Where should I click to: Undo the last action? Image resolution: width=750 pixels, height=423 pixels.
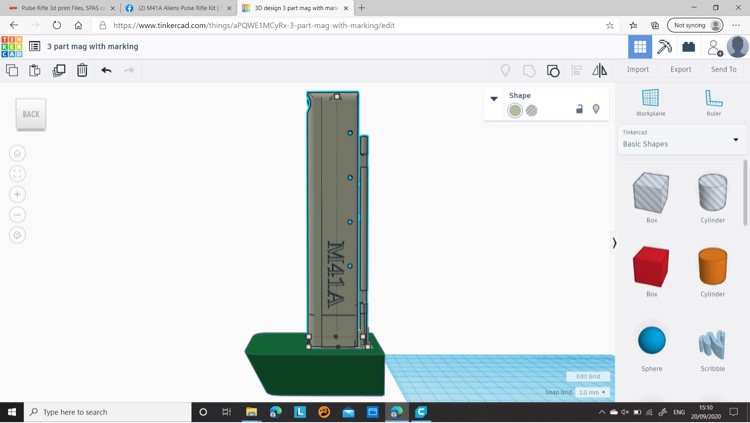pyautogui.click(x=106, y=70)
